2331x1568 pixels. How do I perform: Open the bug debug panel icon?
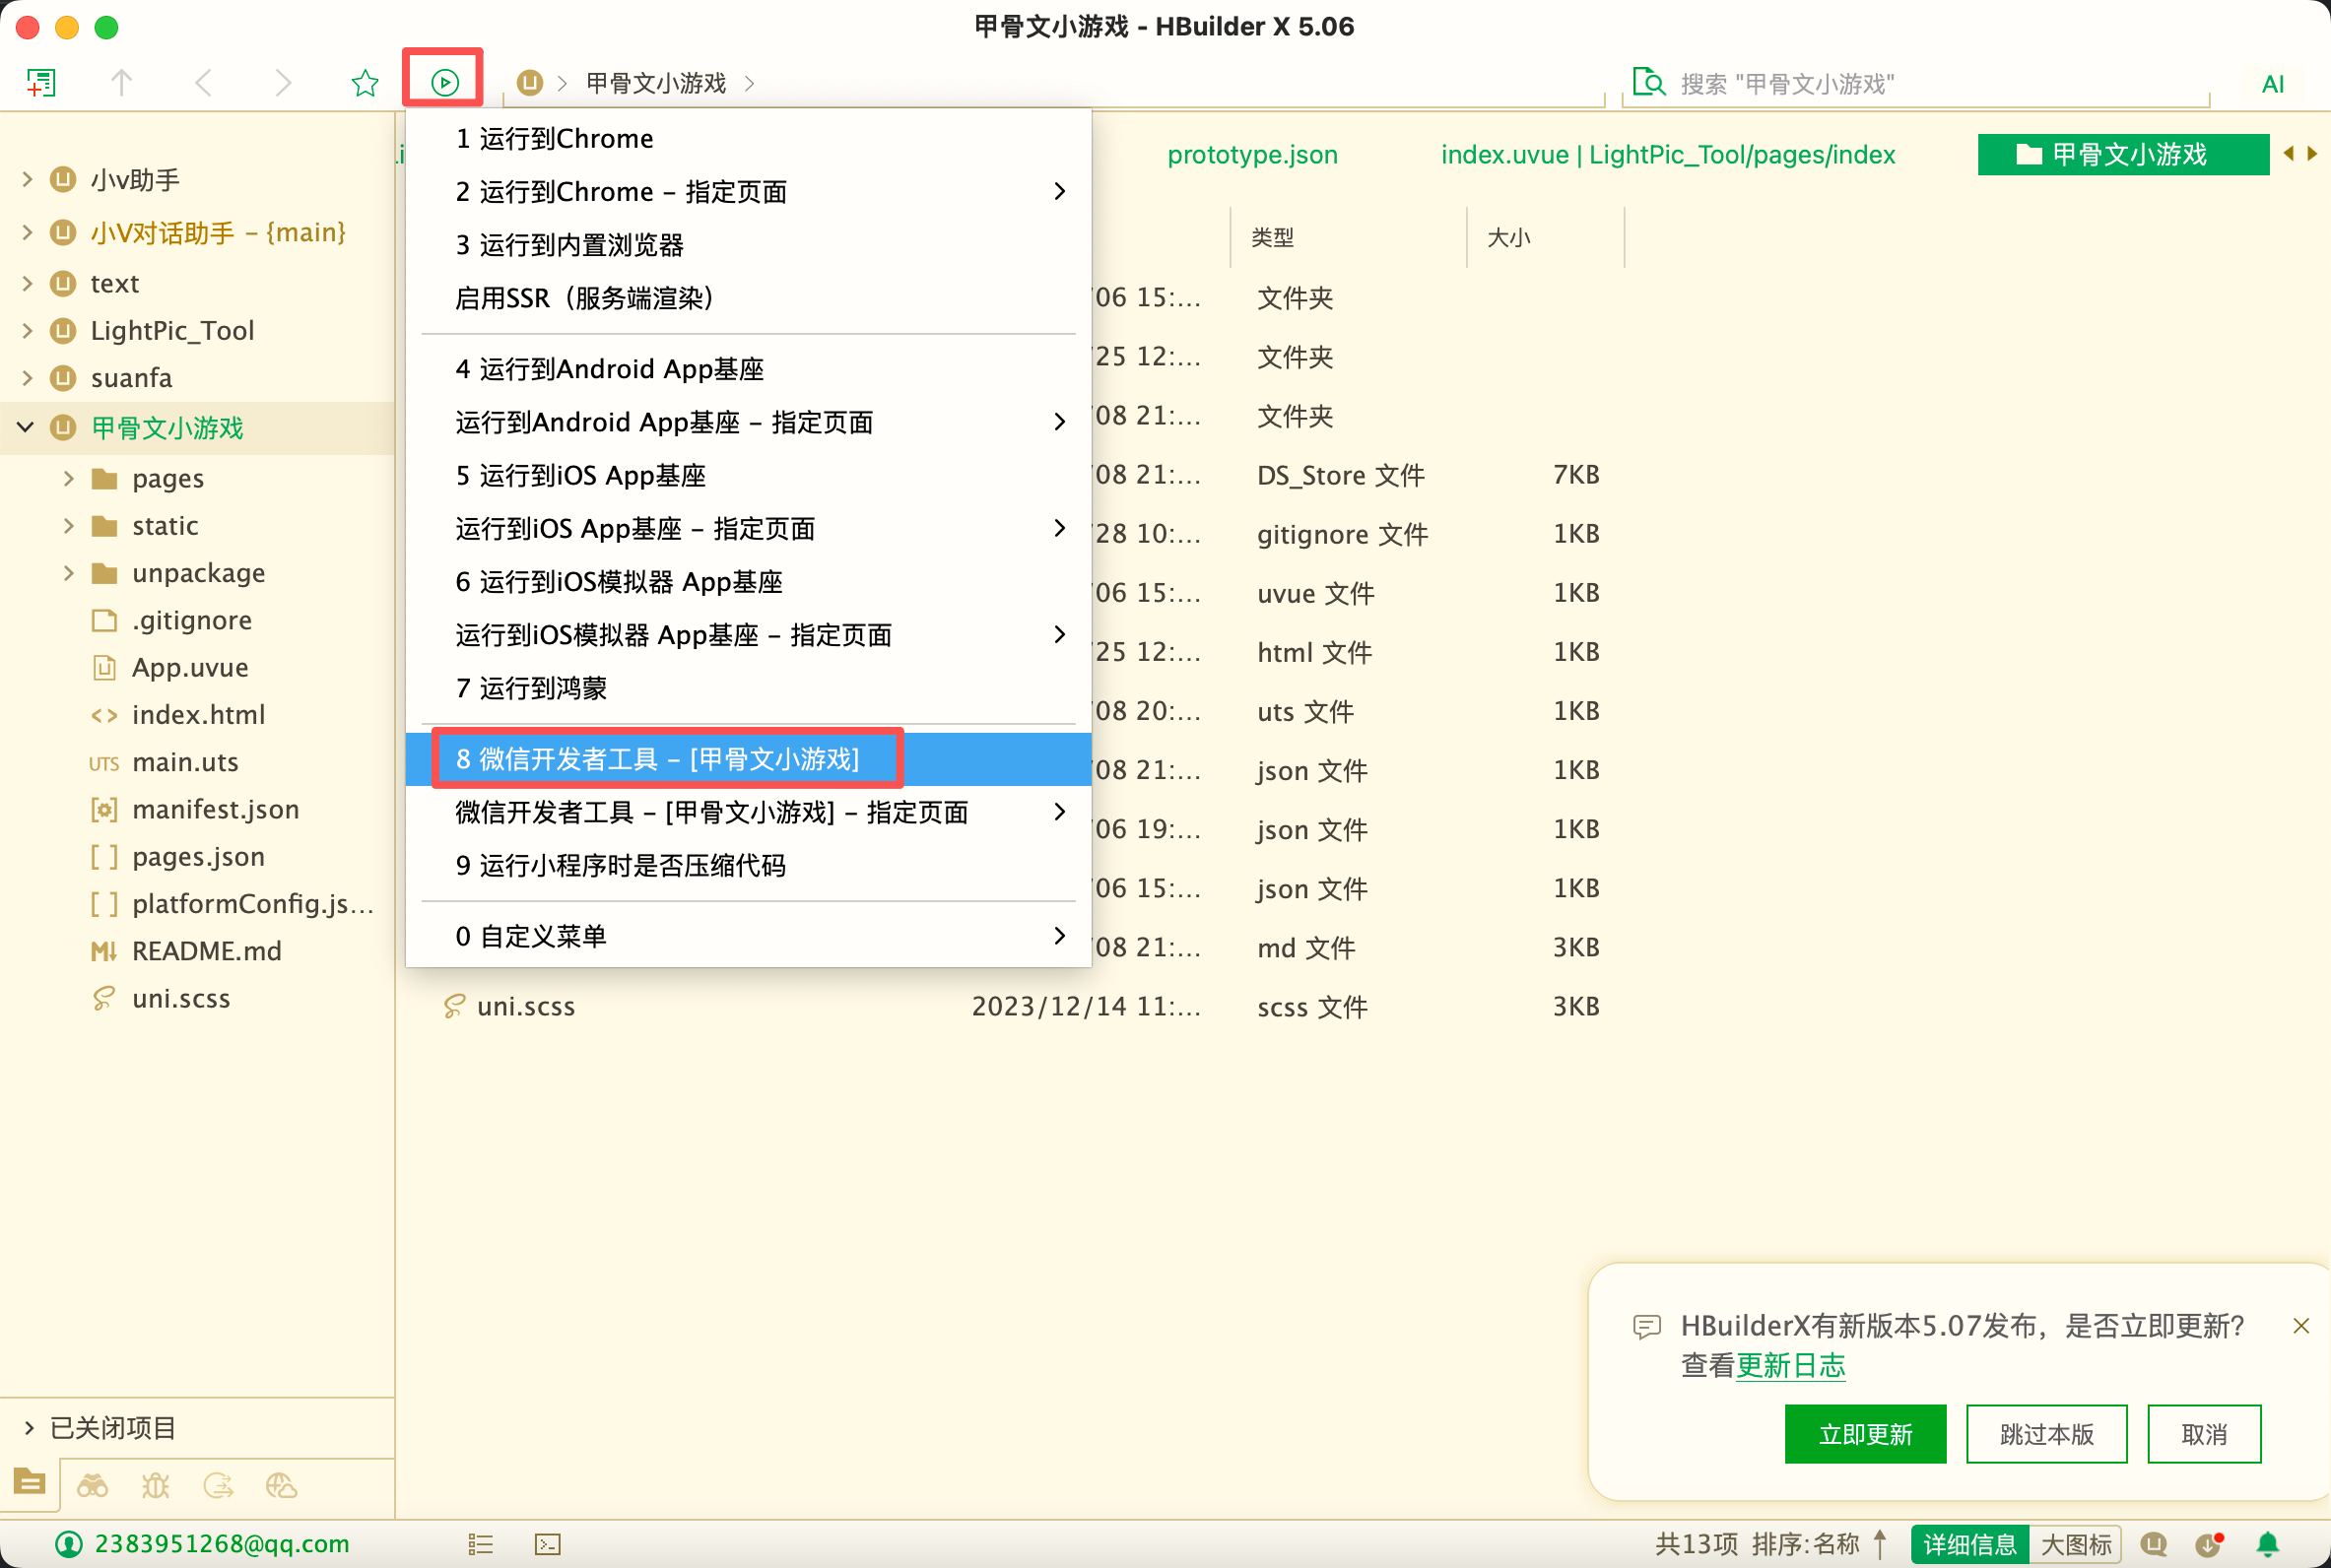click(155, 1485)
